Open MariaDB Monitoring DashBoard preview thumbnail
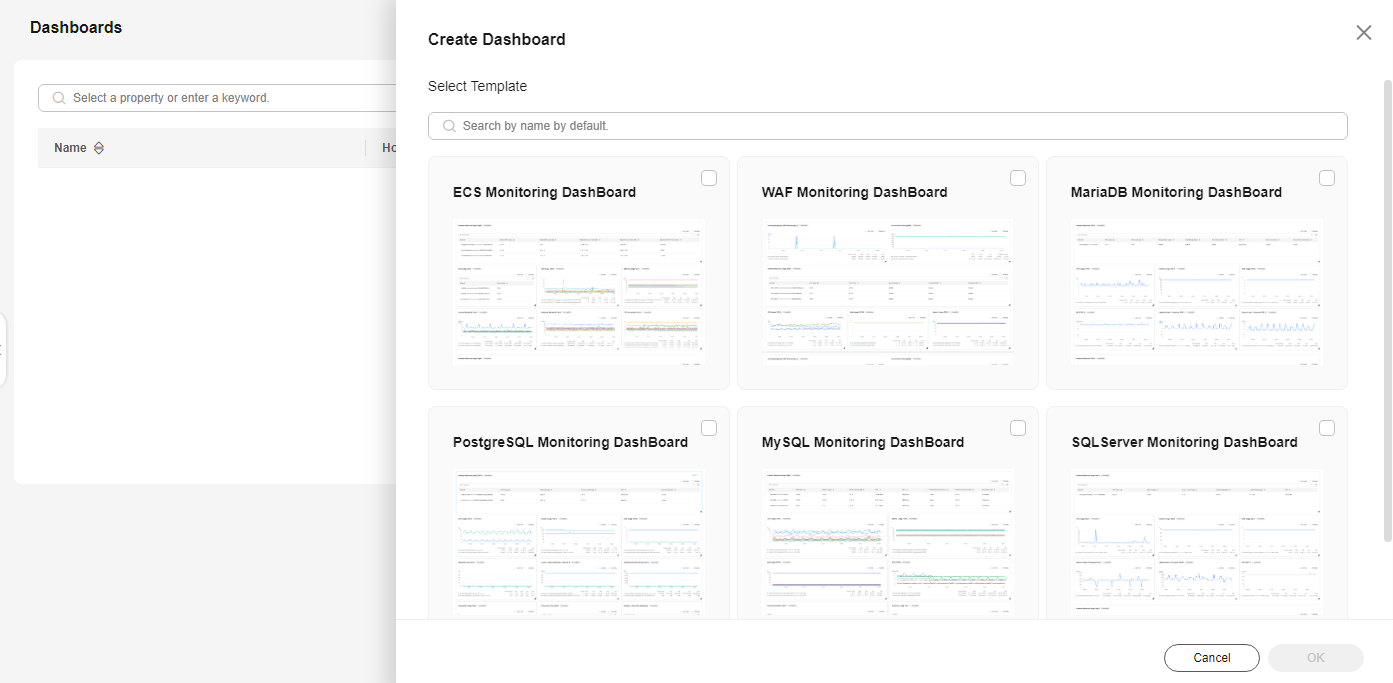The width and height of the screenshot is (1393, 683). pos(1197,292)
